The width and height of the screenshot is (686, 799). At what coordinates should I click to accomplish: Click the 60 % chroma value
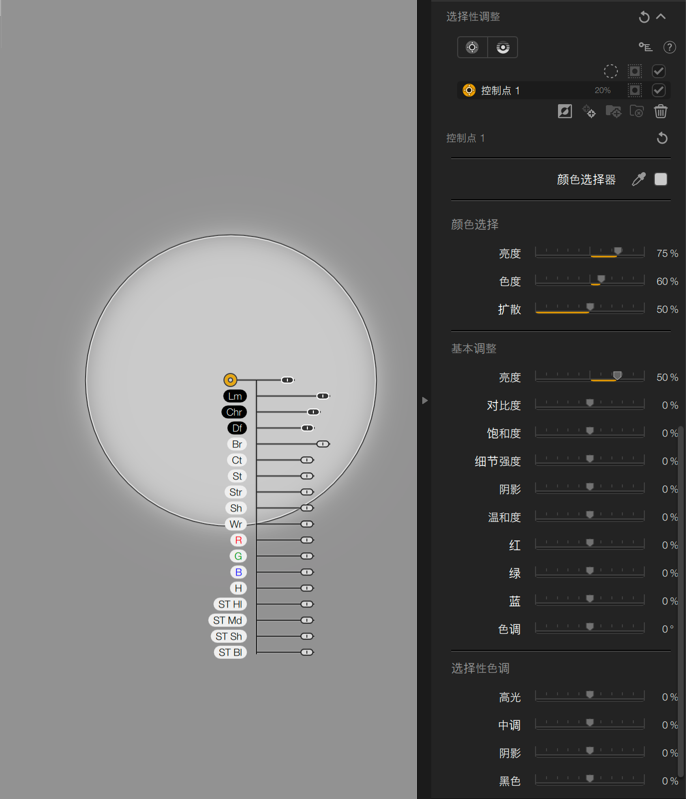(667, 281)
